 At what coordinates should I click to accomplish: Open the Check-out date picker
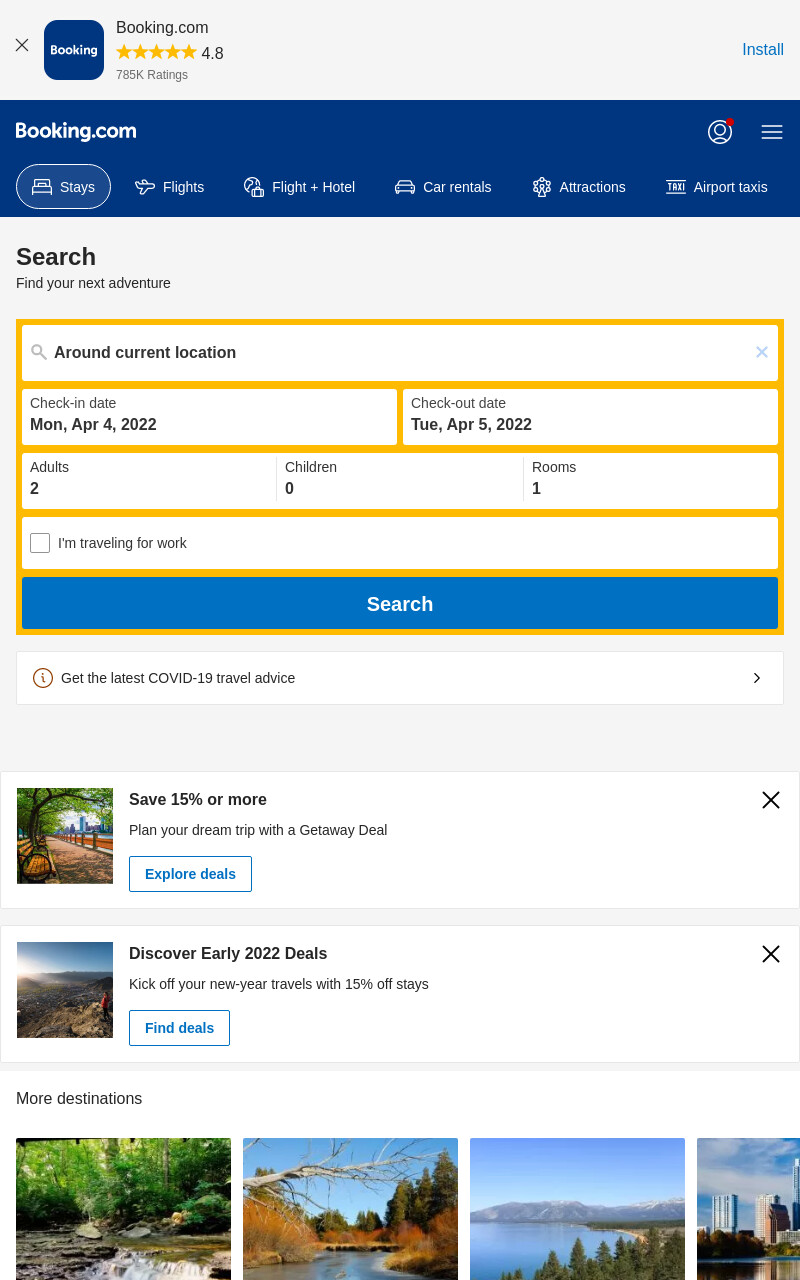click(590, 417)
